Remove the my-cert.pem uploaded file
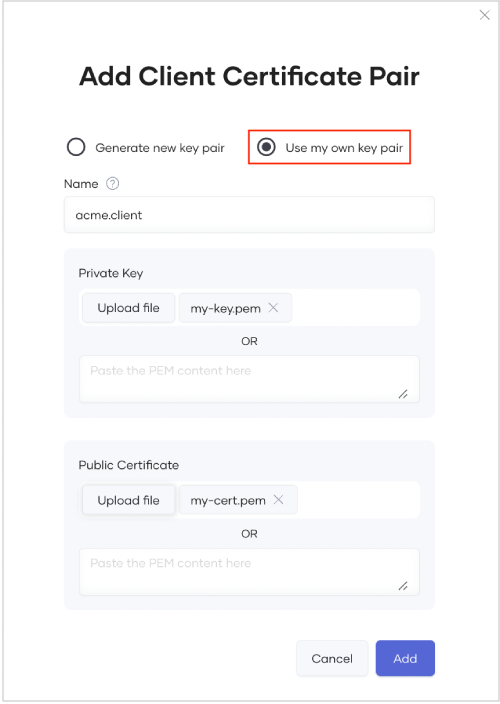The width and height of the screenshot is (500, 704). (x=278, y=499)
